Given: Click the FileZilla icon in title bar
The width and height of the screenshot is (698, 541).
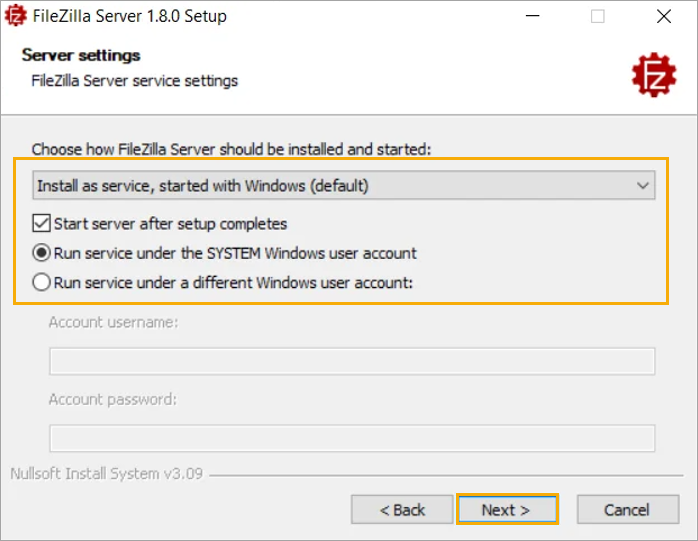Looking at the screenshot, I should coord(15,16).
